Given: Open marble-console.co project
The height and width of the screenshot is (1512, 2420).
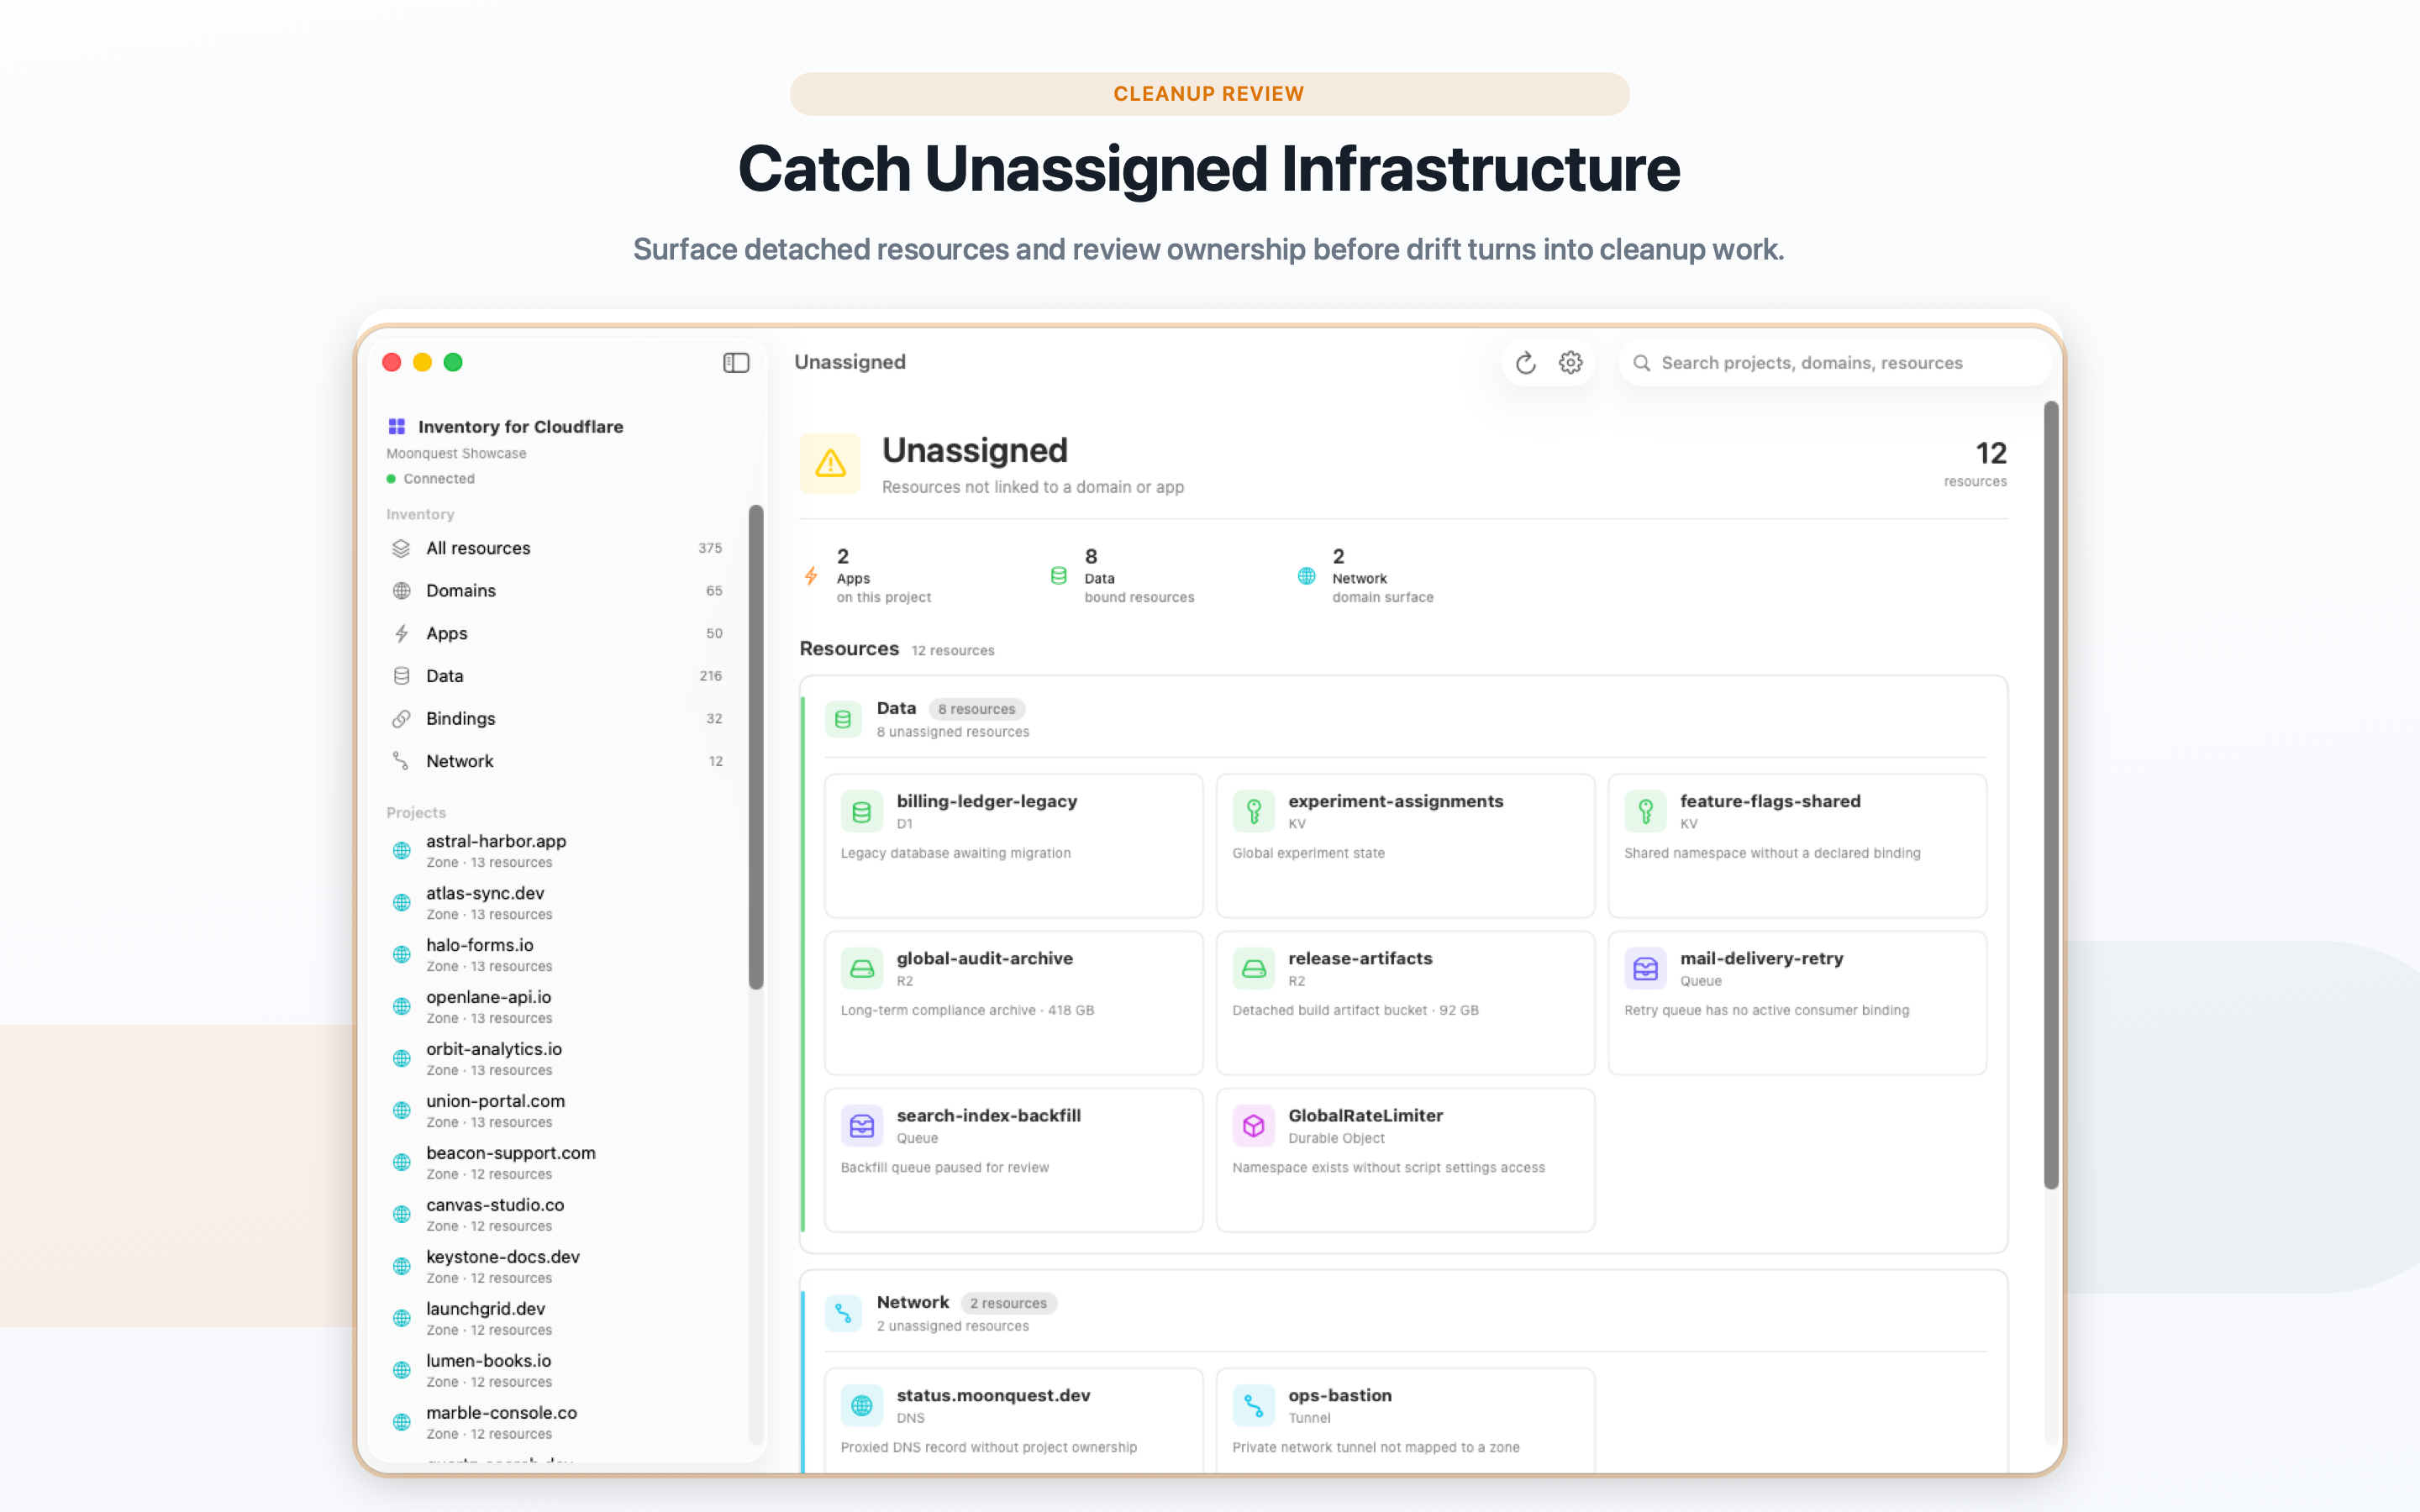Looking at the screenshot, I should click(x=558, y=1423).
